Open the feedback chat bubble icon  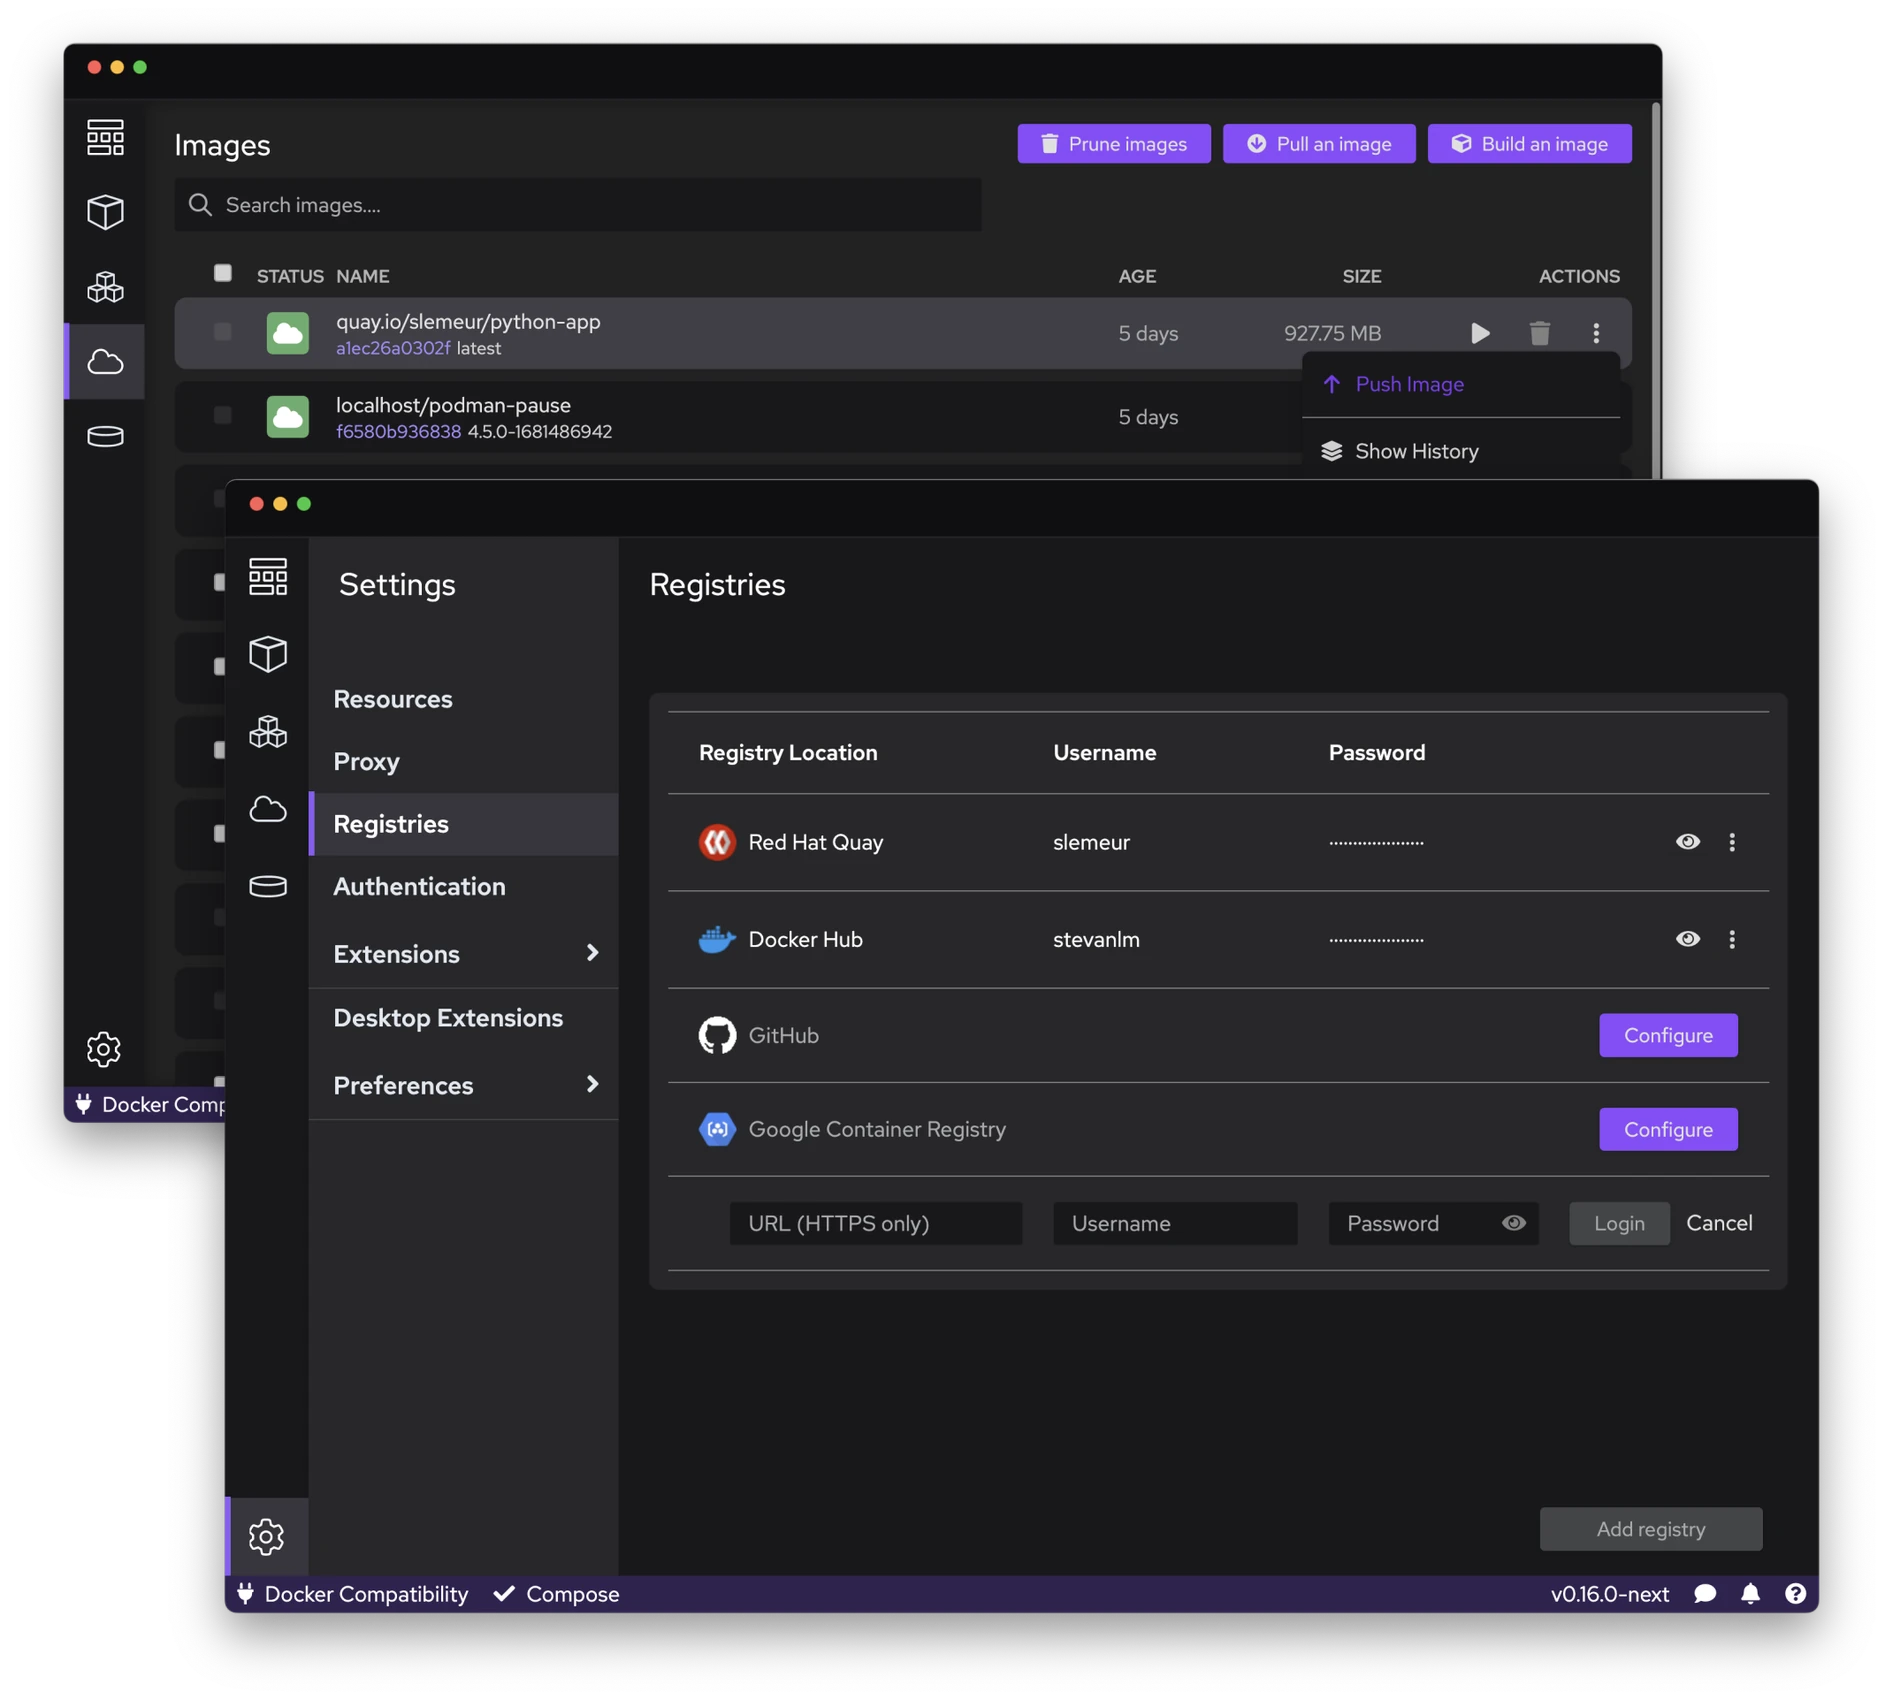pyautogui.click(x=1705, y=1594)
